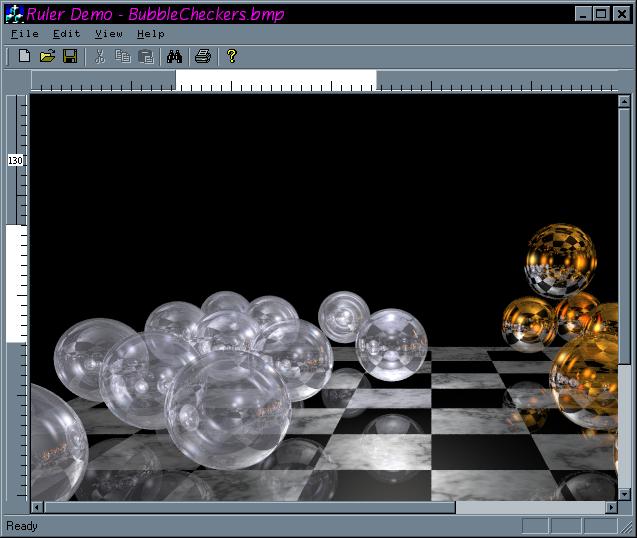The height and width of the screenshot is (538, 637).
Task: Click the binoculars Find icon
Action: tap(174, 56)
